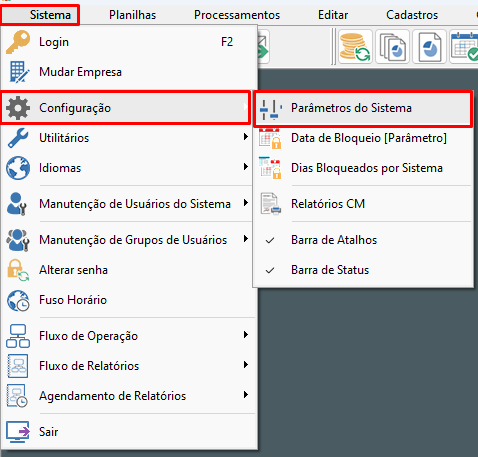Click the calendar with checkmark toolbar icon
The height and width of the screenshot is (457, 478).
[x=464, y=47]
